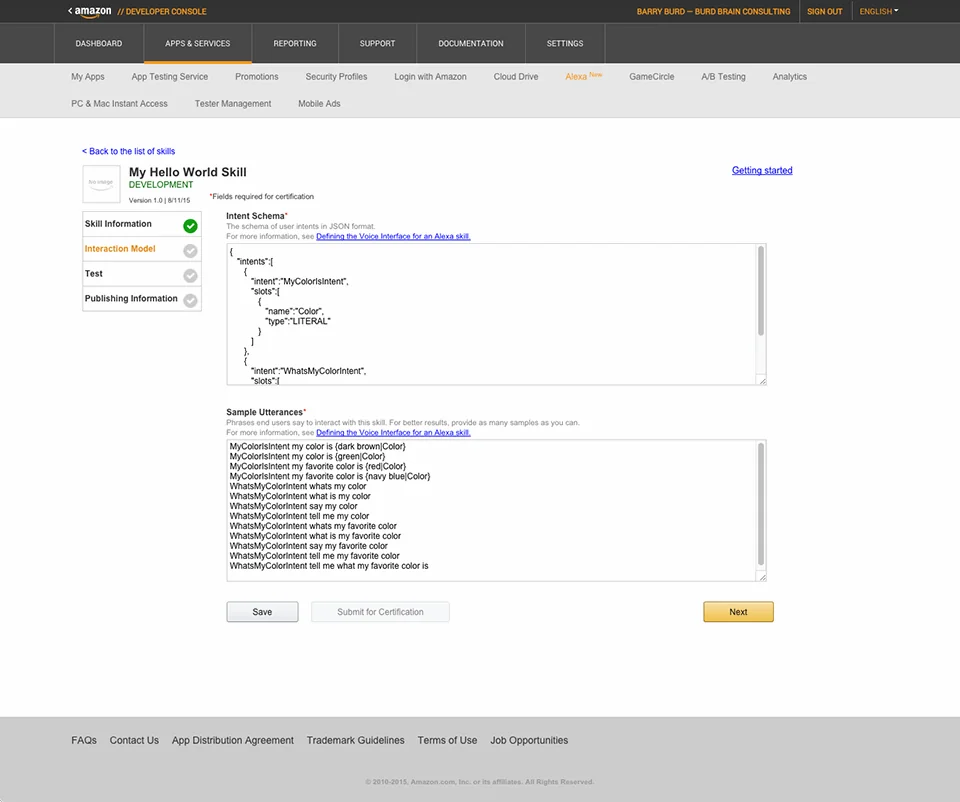Image resolution: width=960 pixels, height=802 pixels.
Task: Open App Distribution Agreement link
Action: (x=233, y=740)
